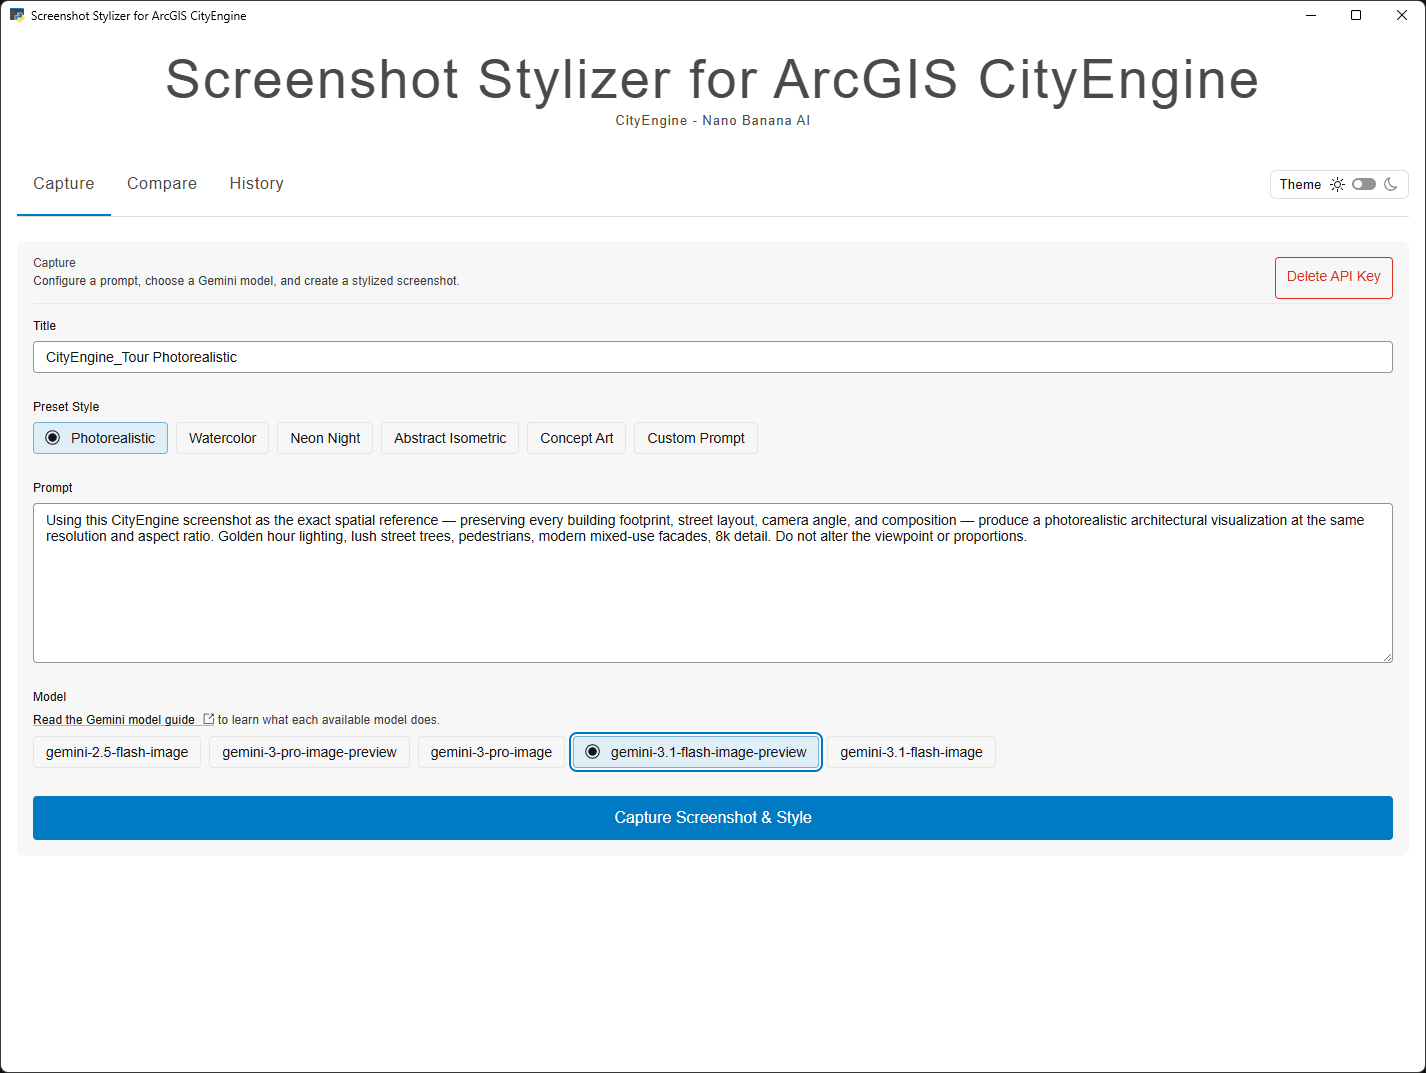Choose gemini-3-pro-image-preview model
Image resolution: width=1426 pixels, height=1073 pixels.
(309, 752)
